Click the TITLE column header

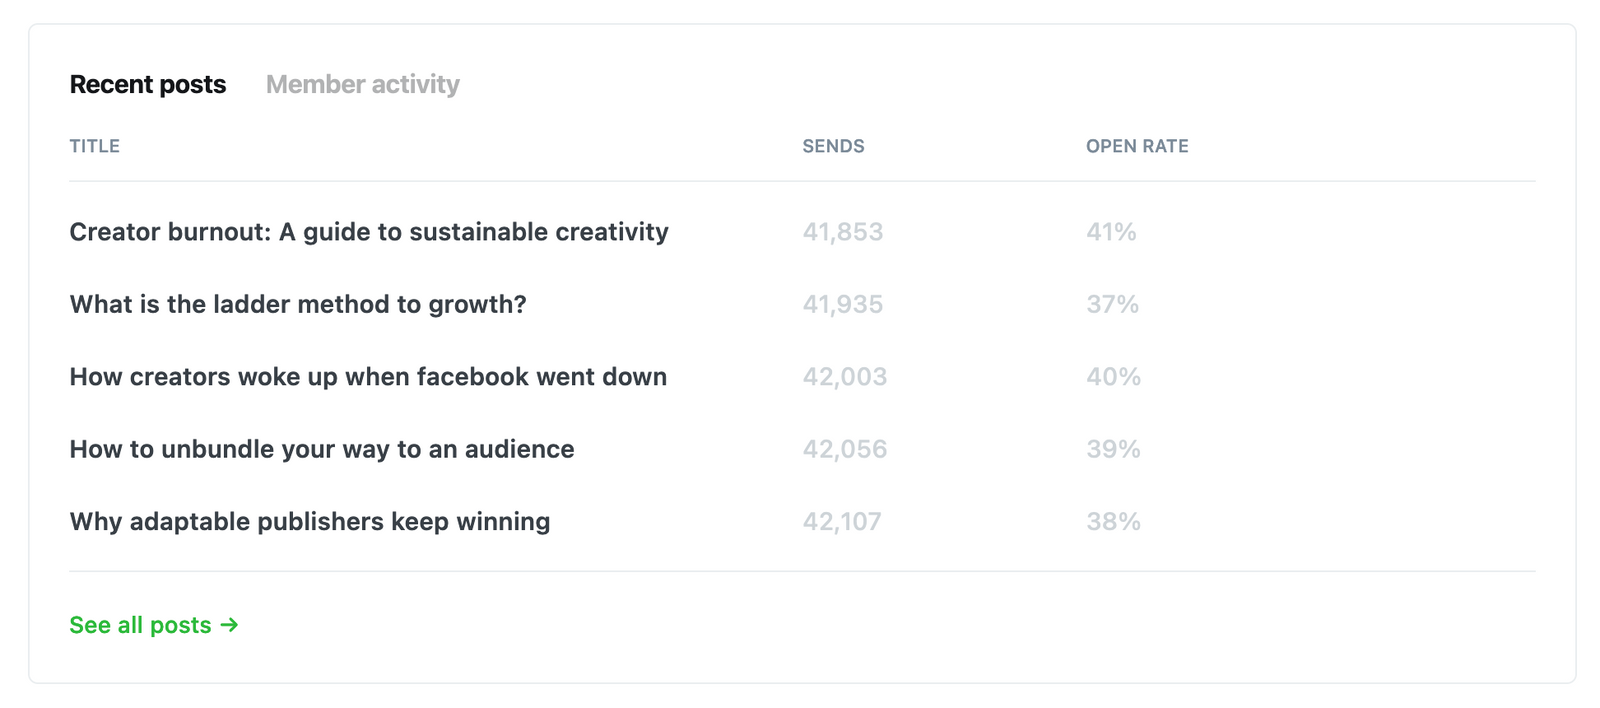coord(94,146)
